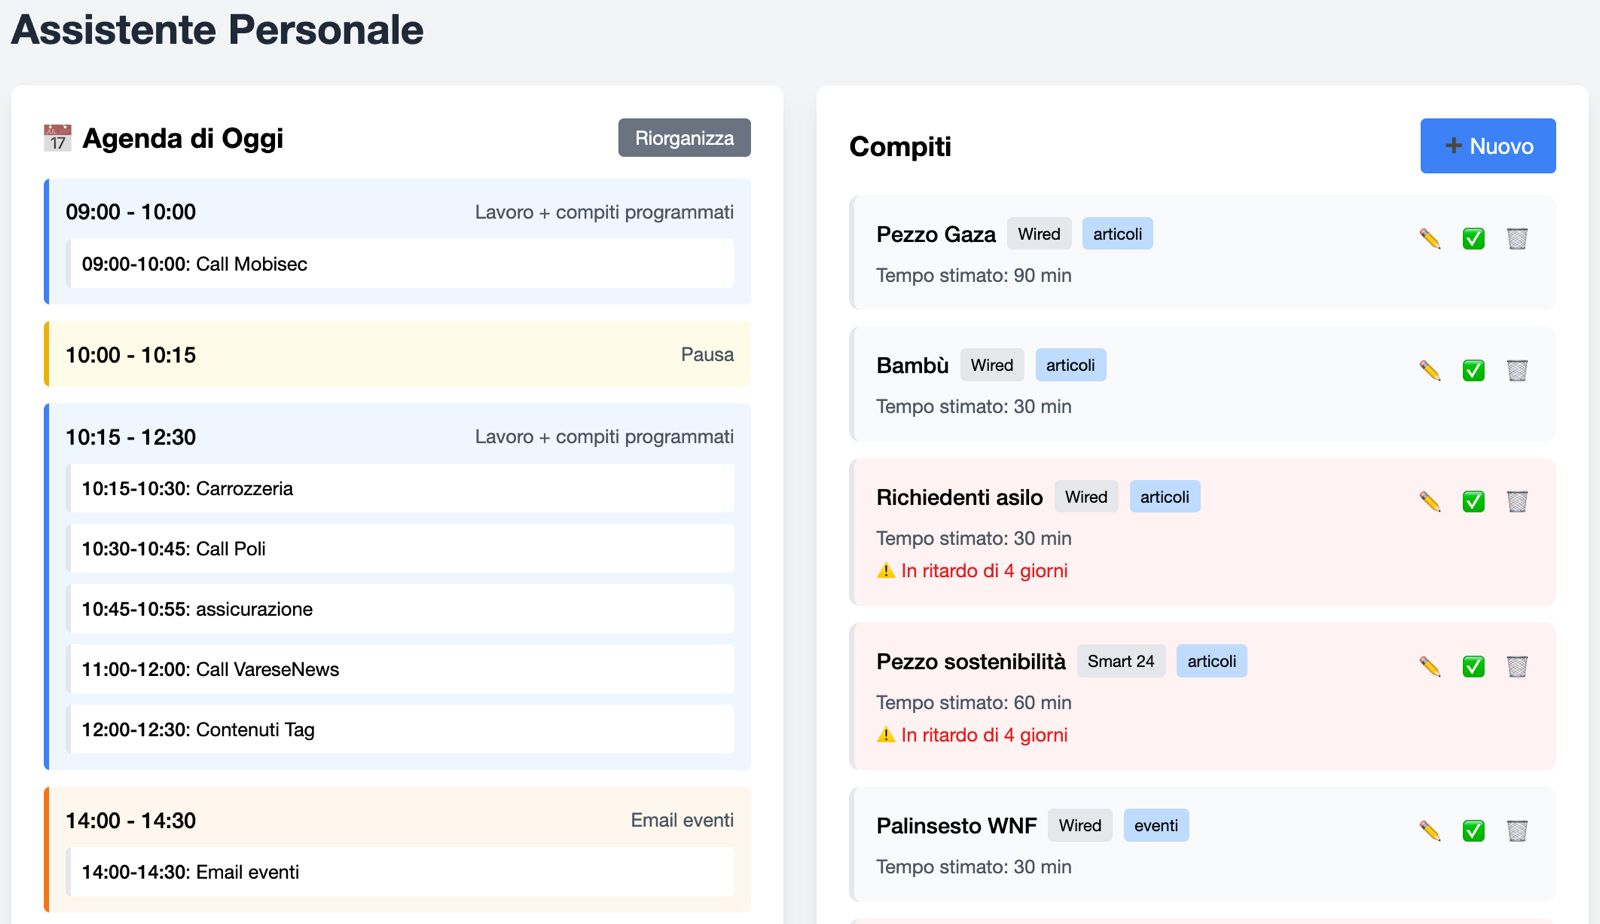Complete the Palinsesto WNF task

pyautogui.click(x=1473, y=831)
